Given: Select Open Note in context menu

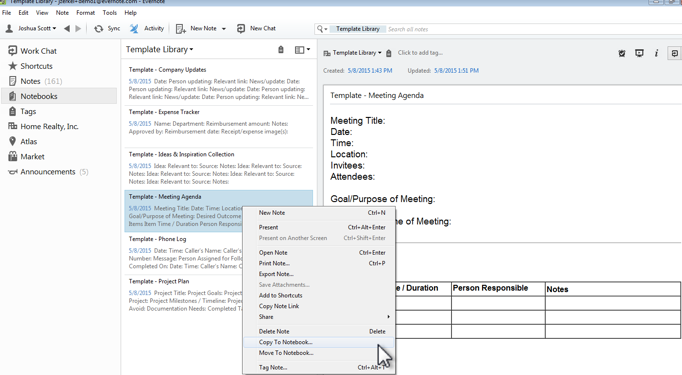Looking at the screenshot, I should point(319,253).
